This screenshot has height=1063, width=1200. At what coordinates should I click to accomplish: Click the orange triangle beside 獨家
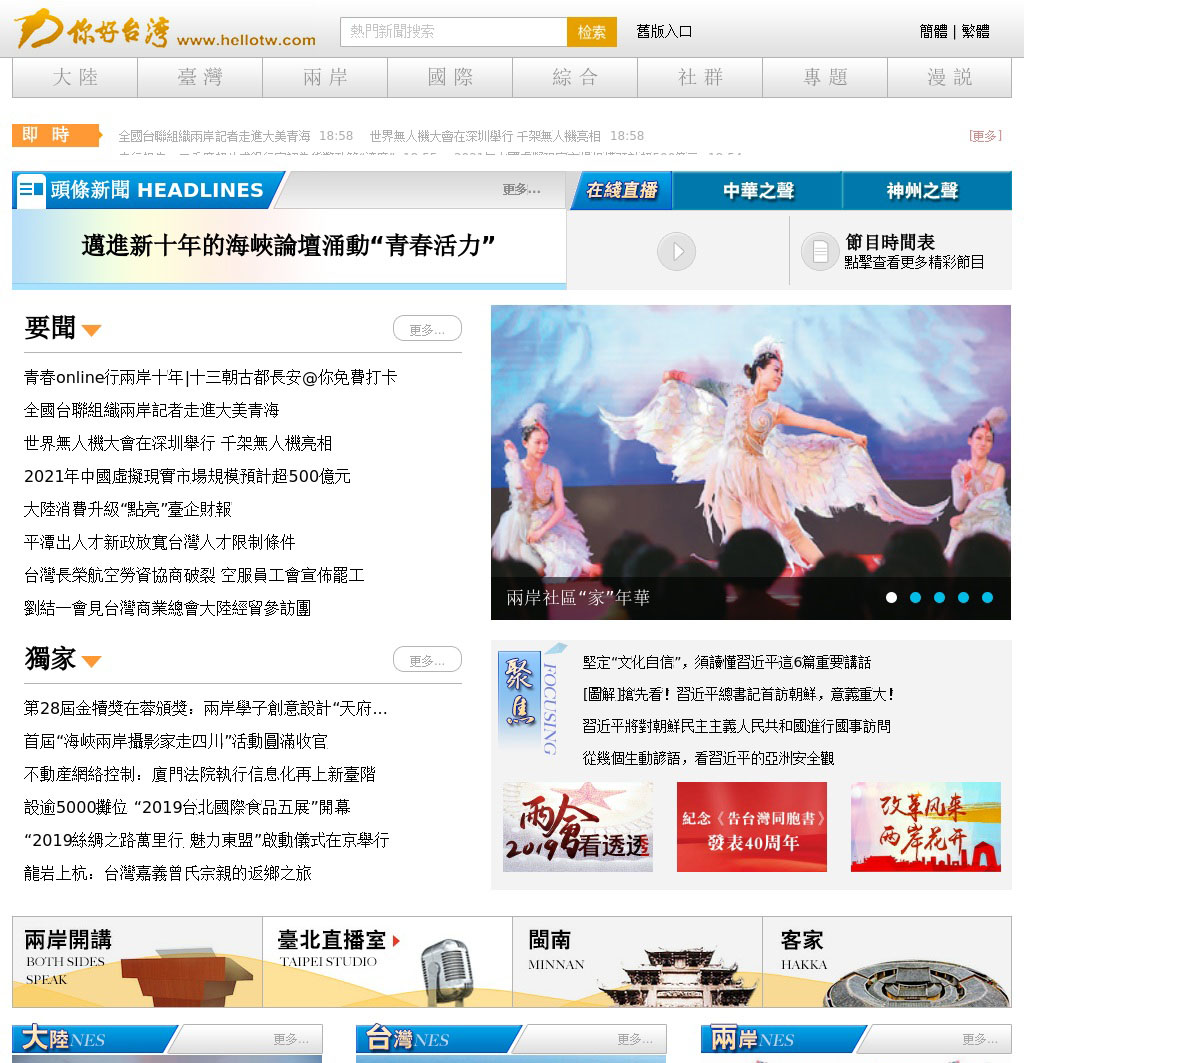point(92,661)
